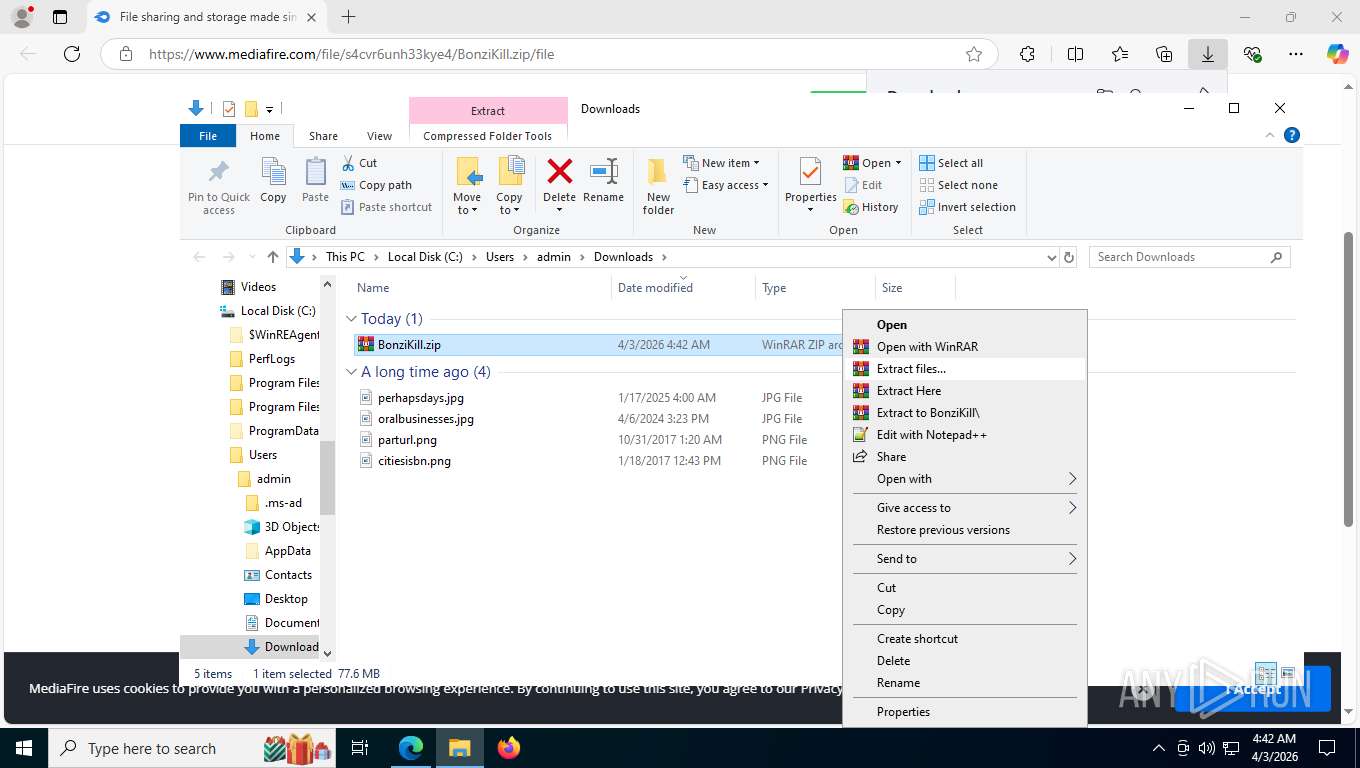The height and width of the screenshot is (768, 1360).
Task: Collapse the ribbon with chevron
Action: (1272, 136)
